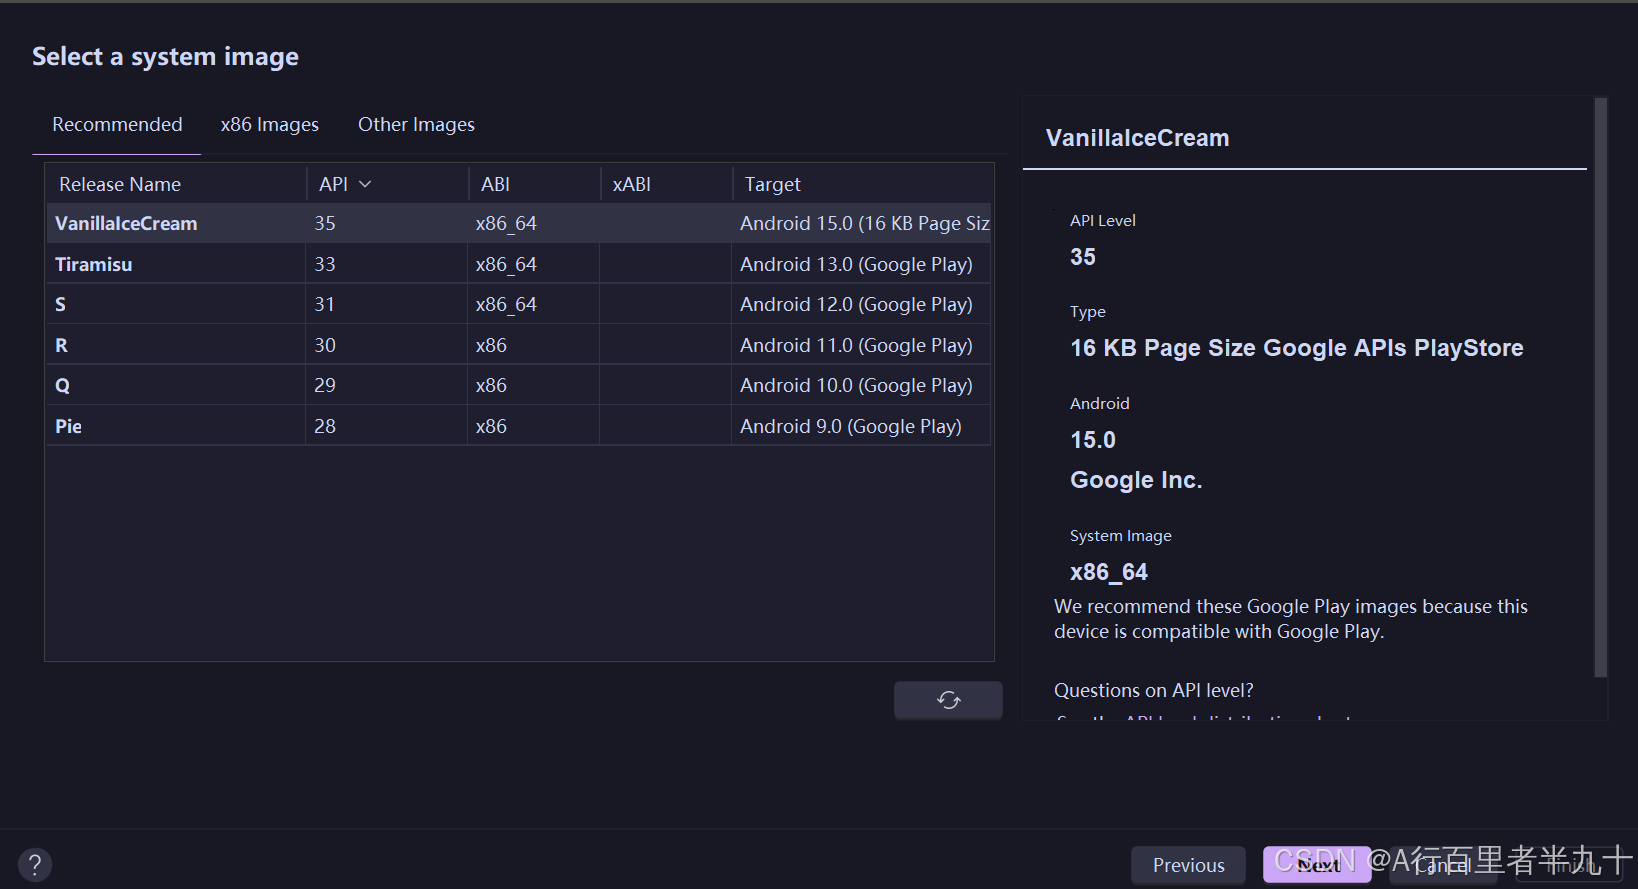
Task: Click the Previous button
Action: tap(1188, 865)
